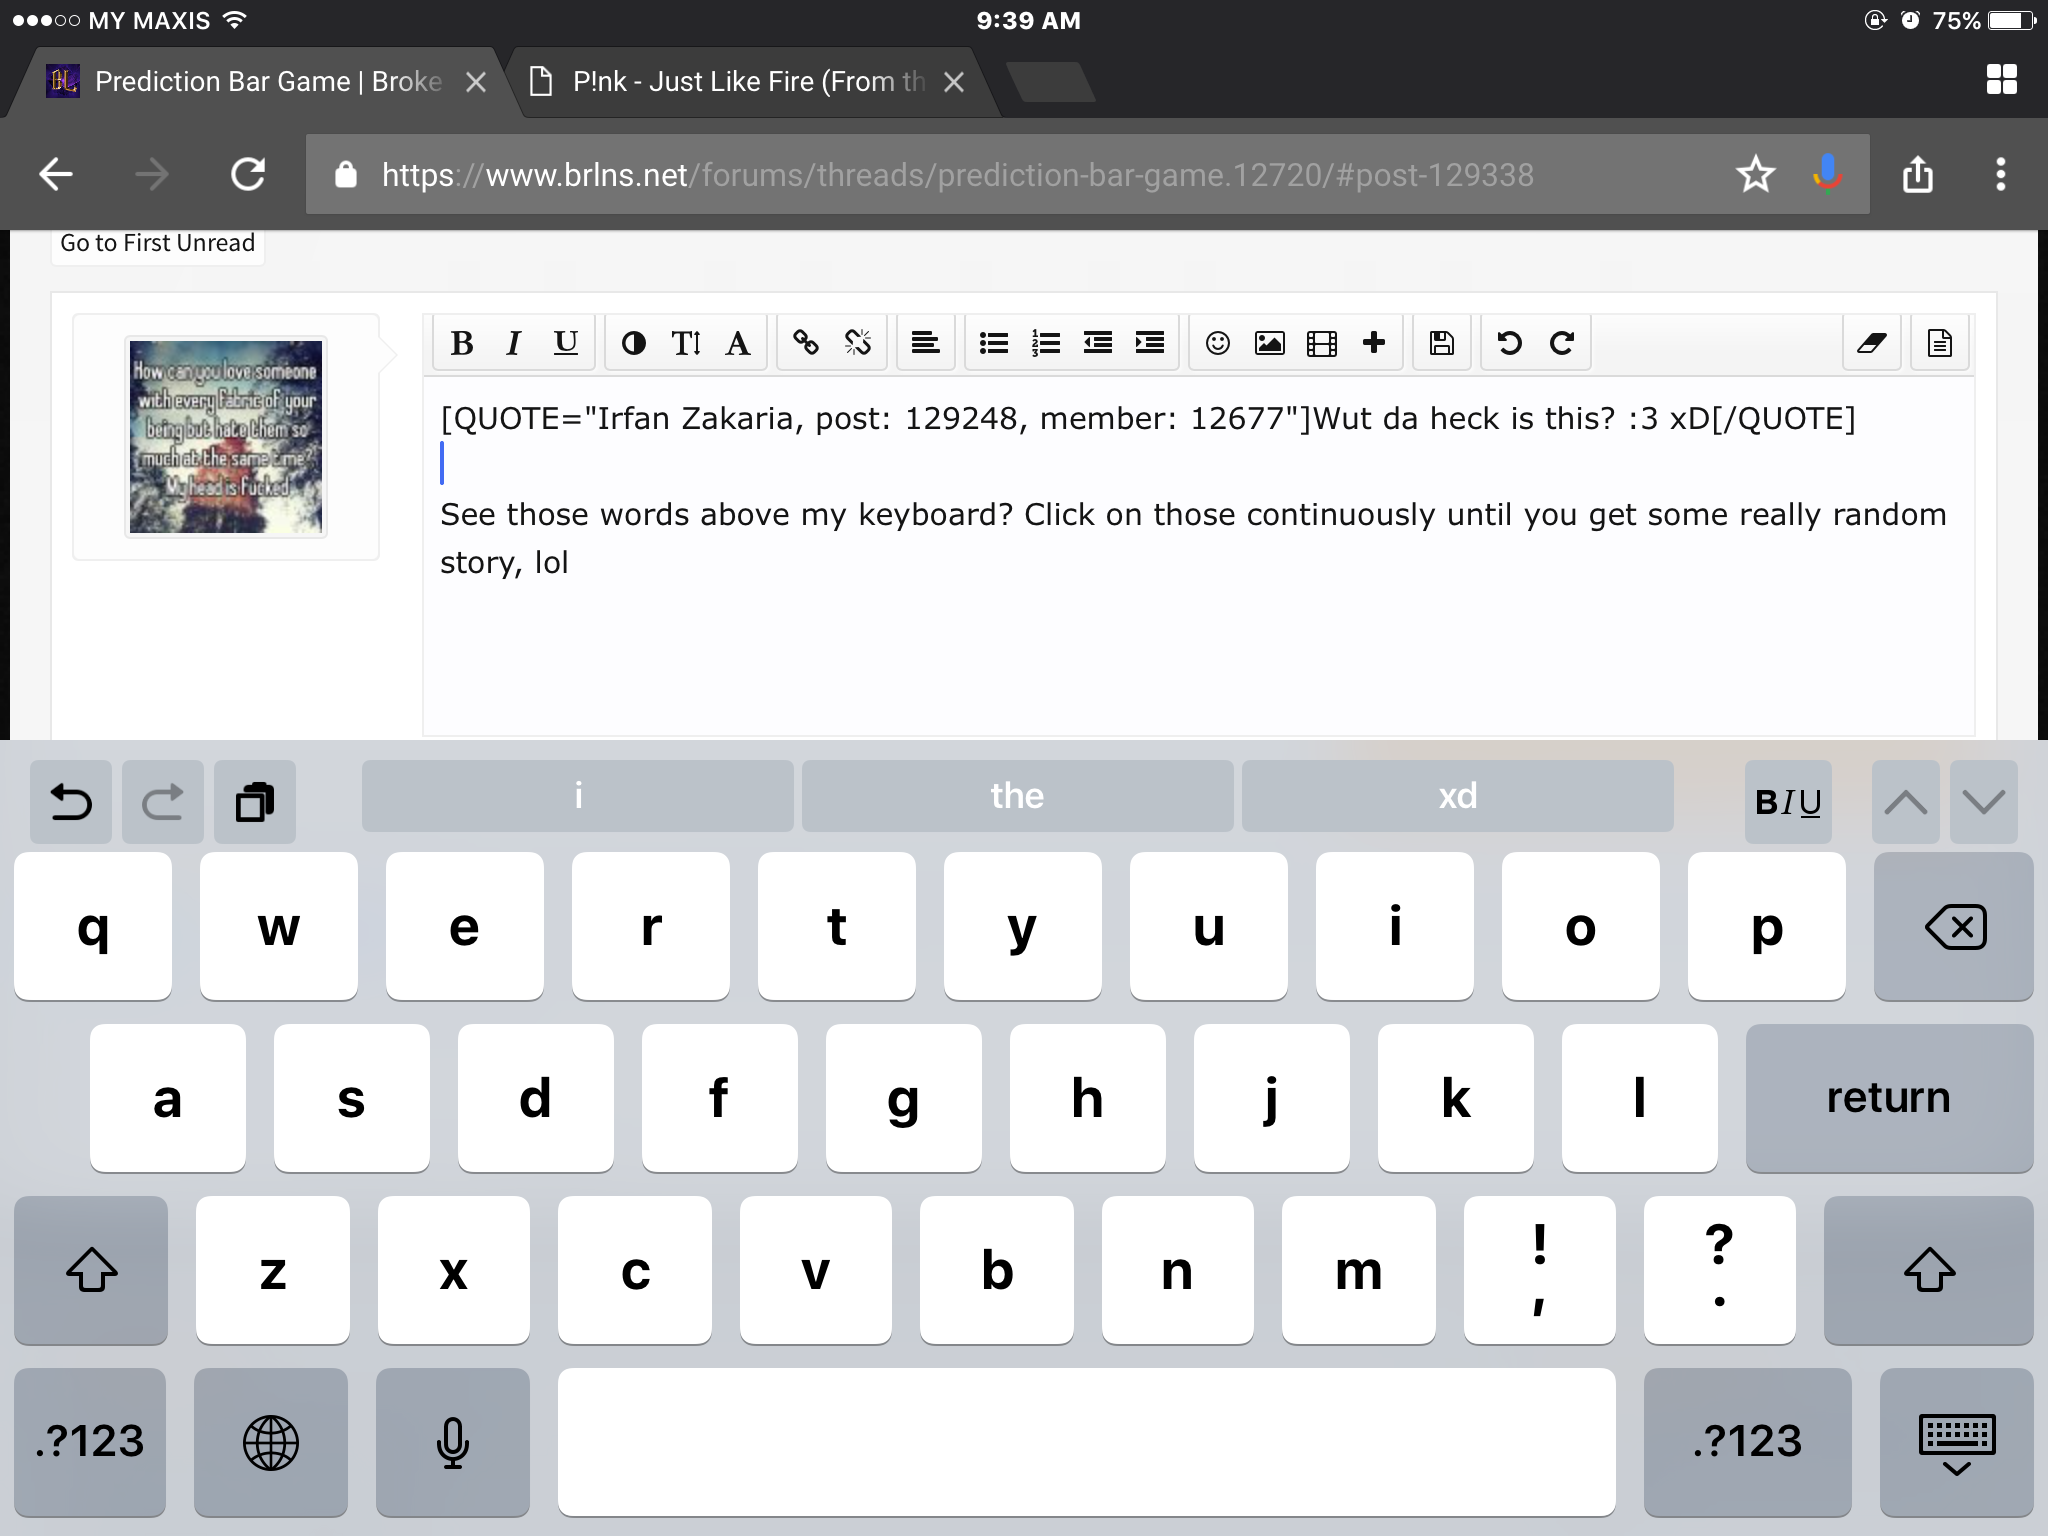The height and width of the screenshot is (1536, 2048).
Task: Choose the "the" word suggestion
Action: tap(1018, 796)
